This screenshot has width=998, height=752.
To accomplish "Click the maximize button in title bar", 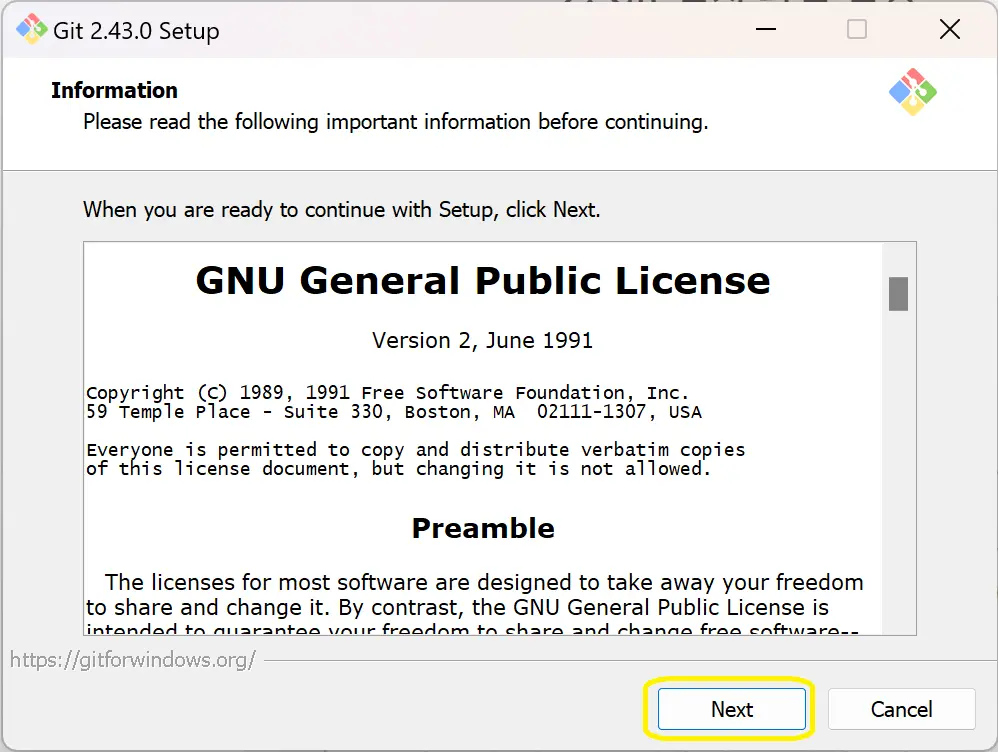I will 857,29.
